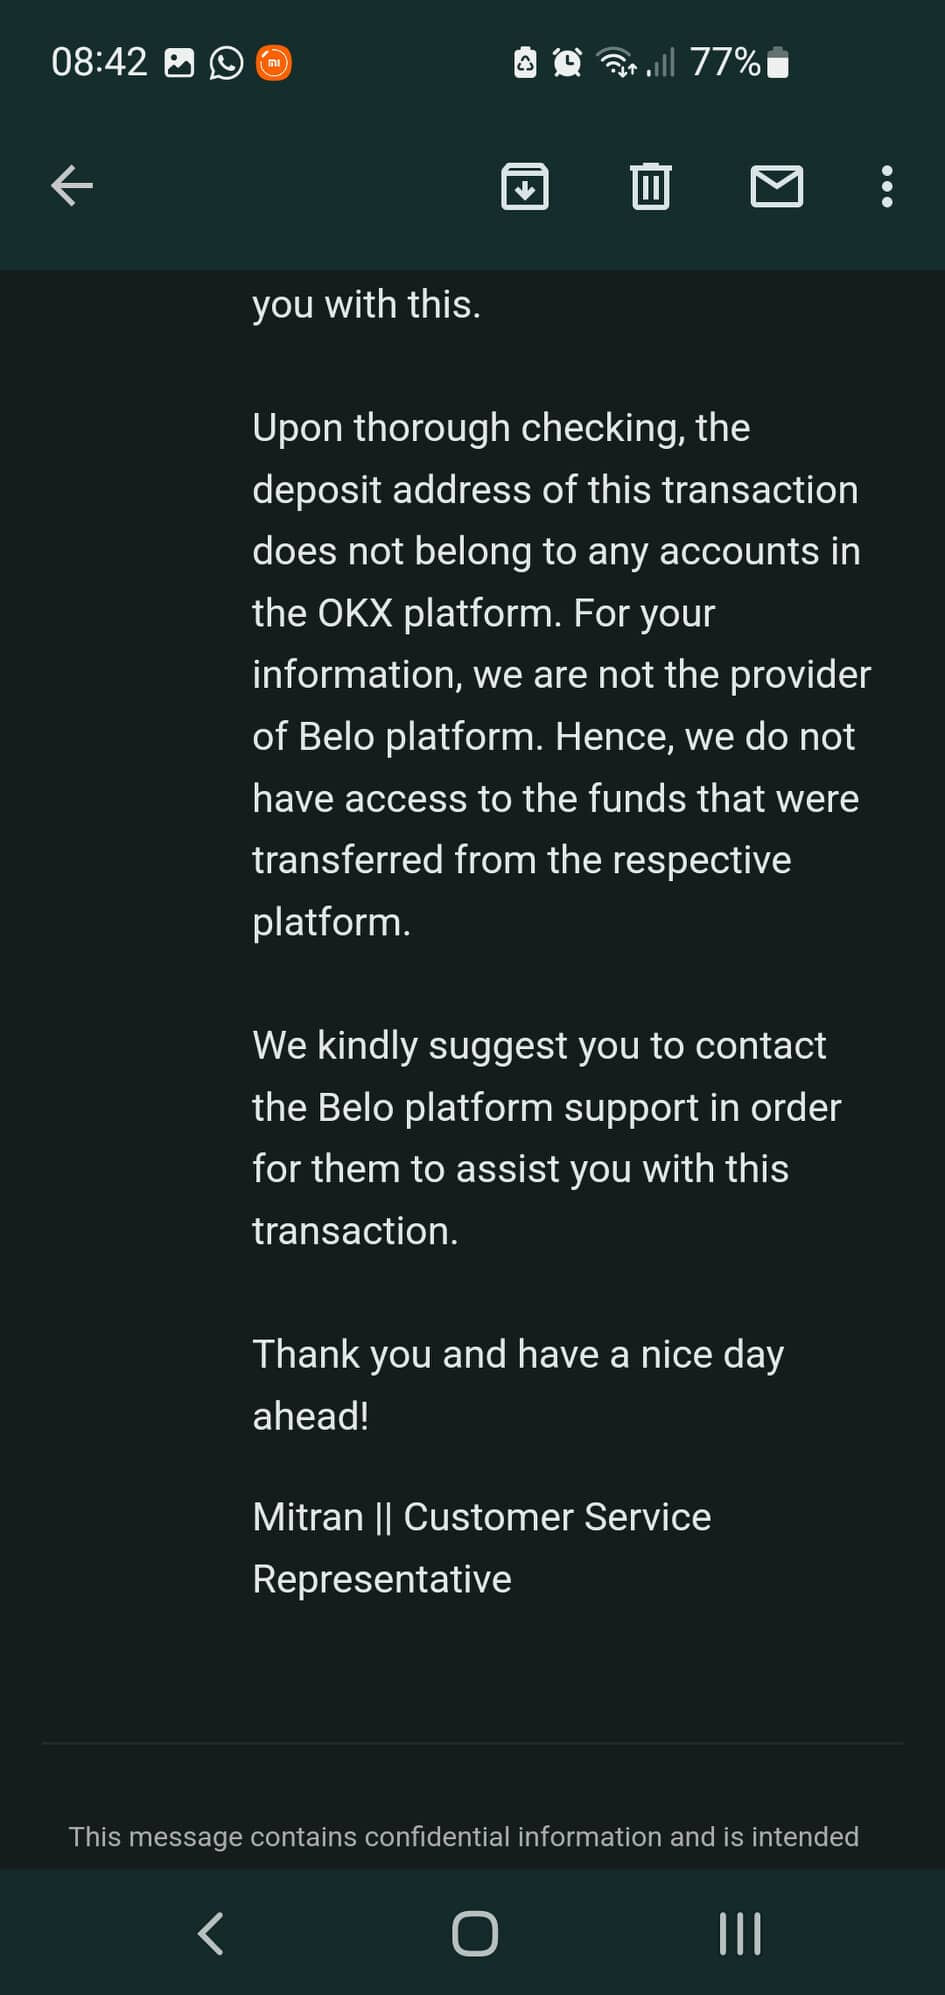Tap the alarm clock status icon
Image resolution: width=945 pixels, height=1995 pixels.
click(x=567, y=63)
